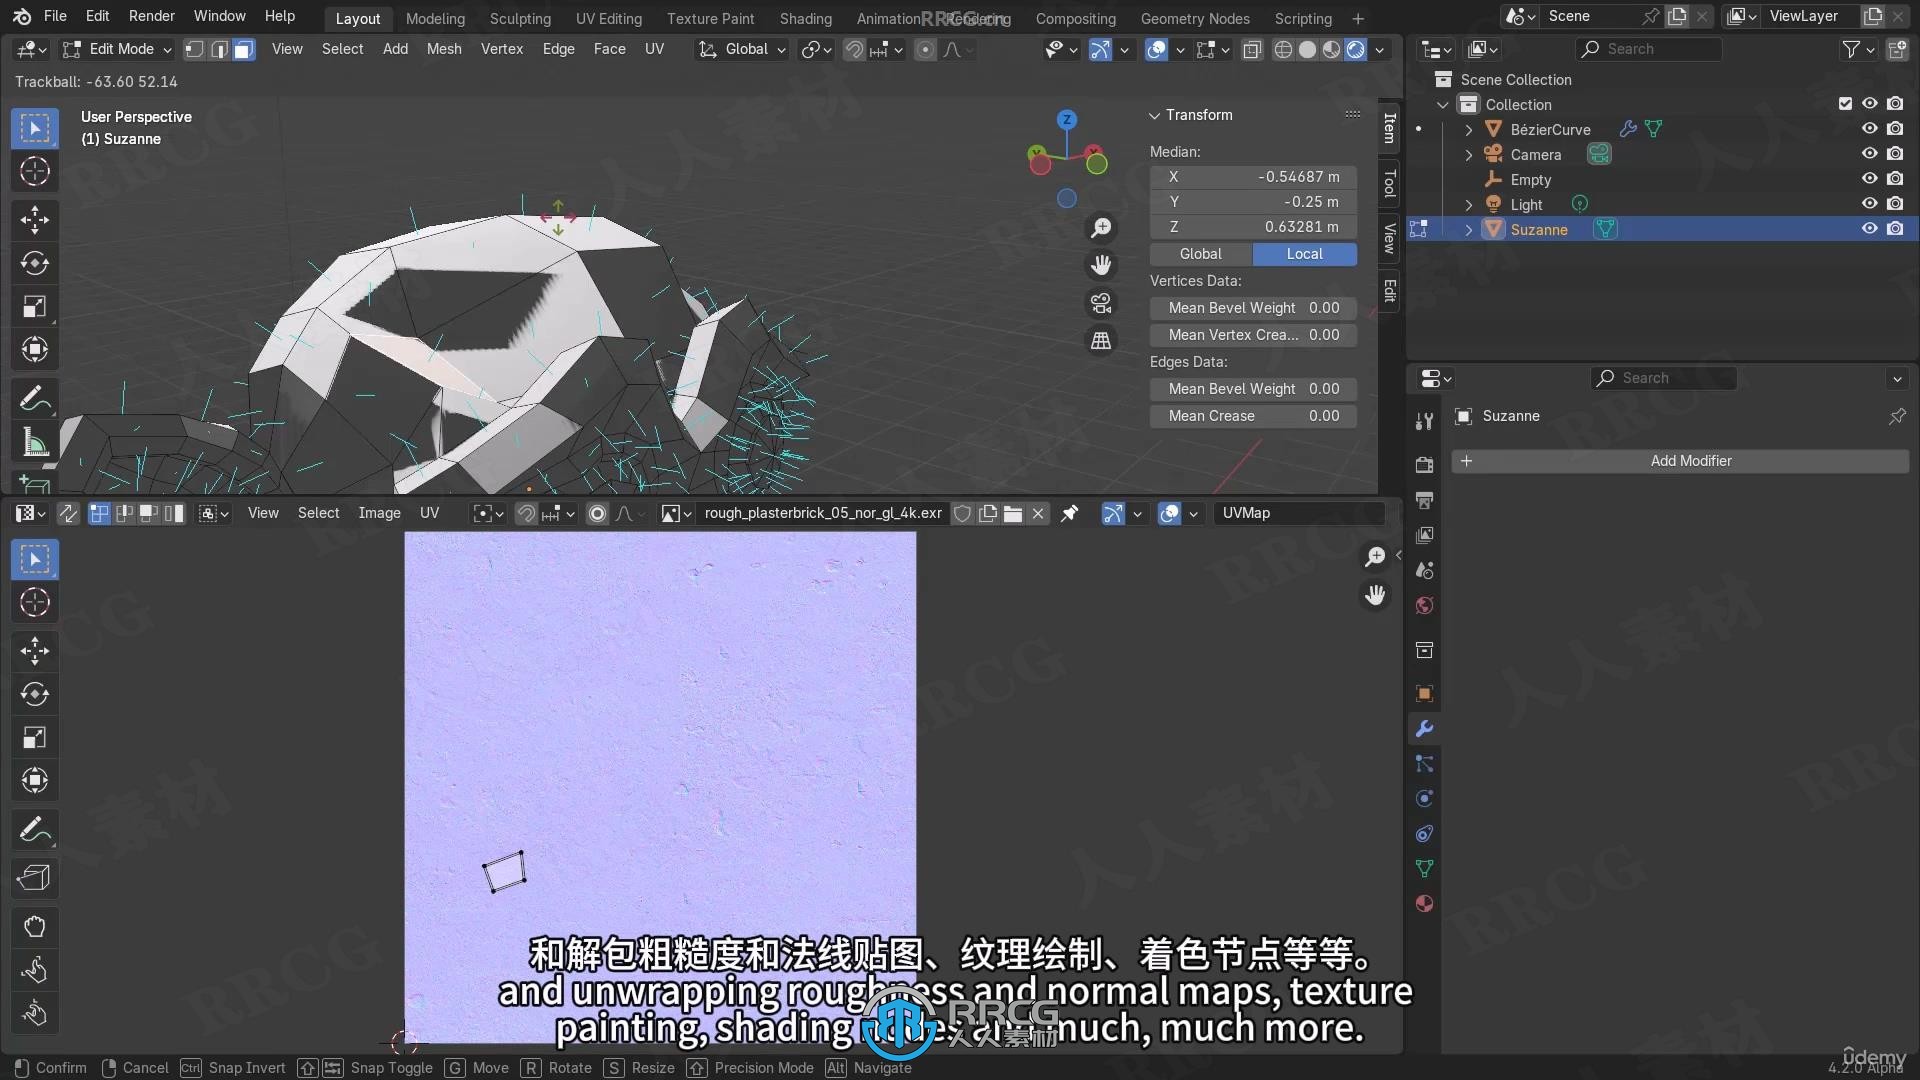Select the Scale tool in 3D viewport
This screenshot has height=1080, width=1920.
[x=35, y=307]
